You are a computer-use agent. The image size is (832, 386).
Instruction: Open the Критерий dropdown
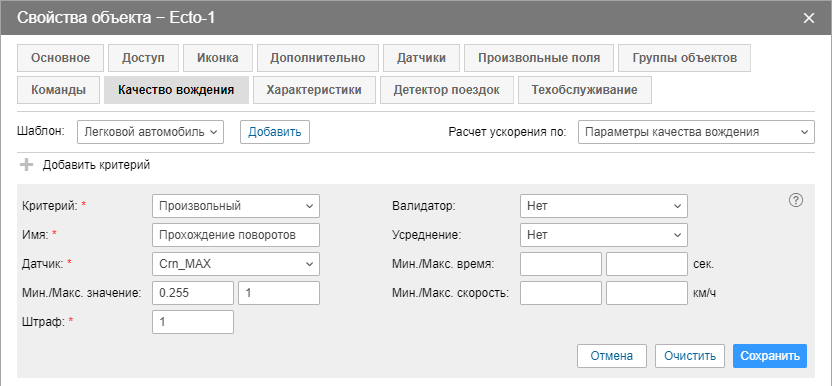(x=236, y=206)
